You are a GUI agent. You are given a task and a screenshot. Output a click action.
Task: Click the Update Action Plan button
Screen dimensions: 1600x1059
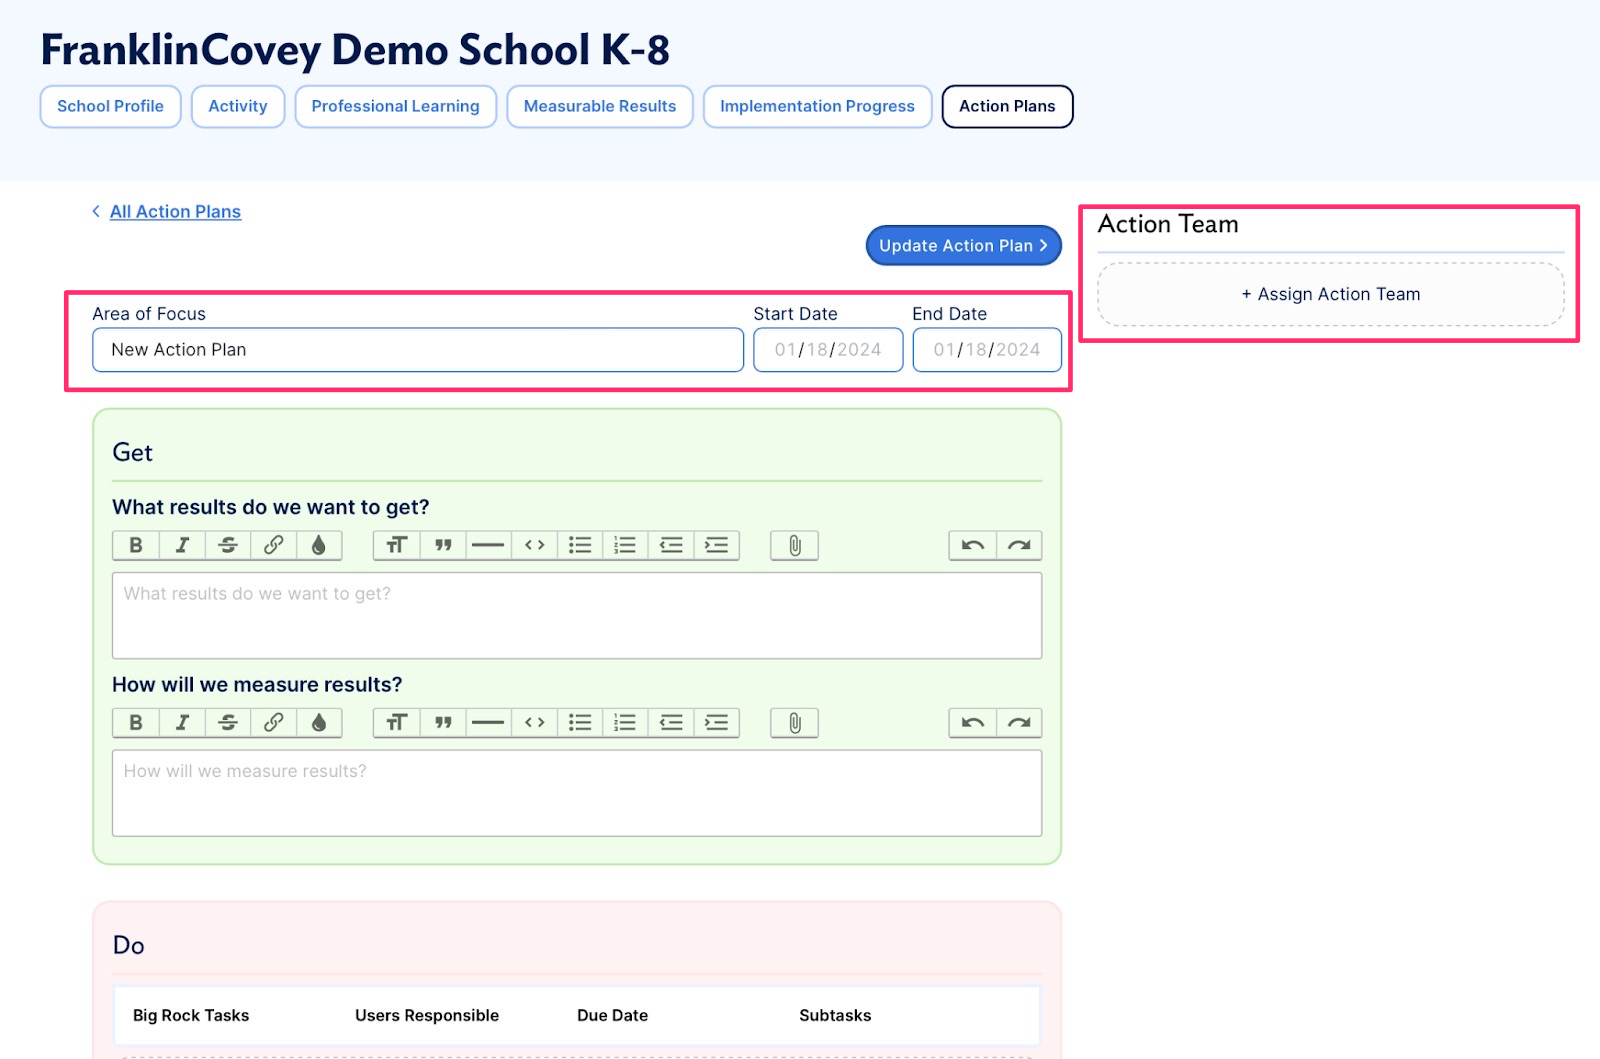point(963,246)
